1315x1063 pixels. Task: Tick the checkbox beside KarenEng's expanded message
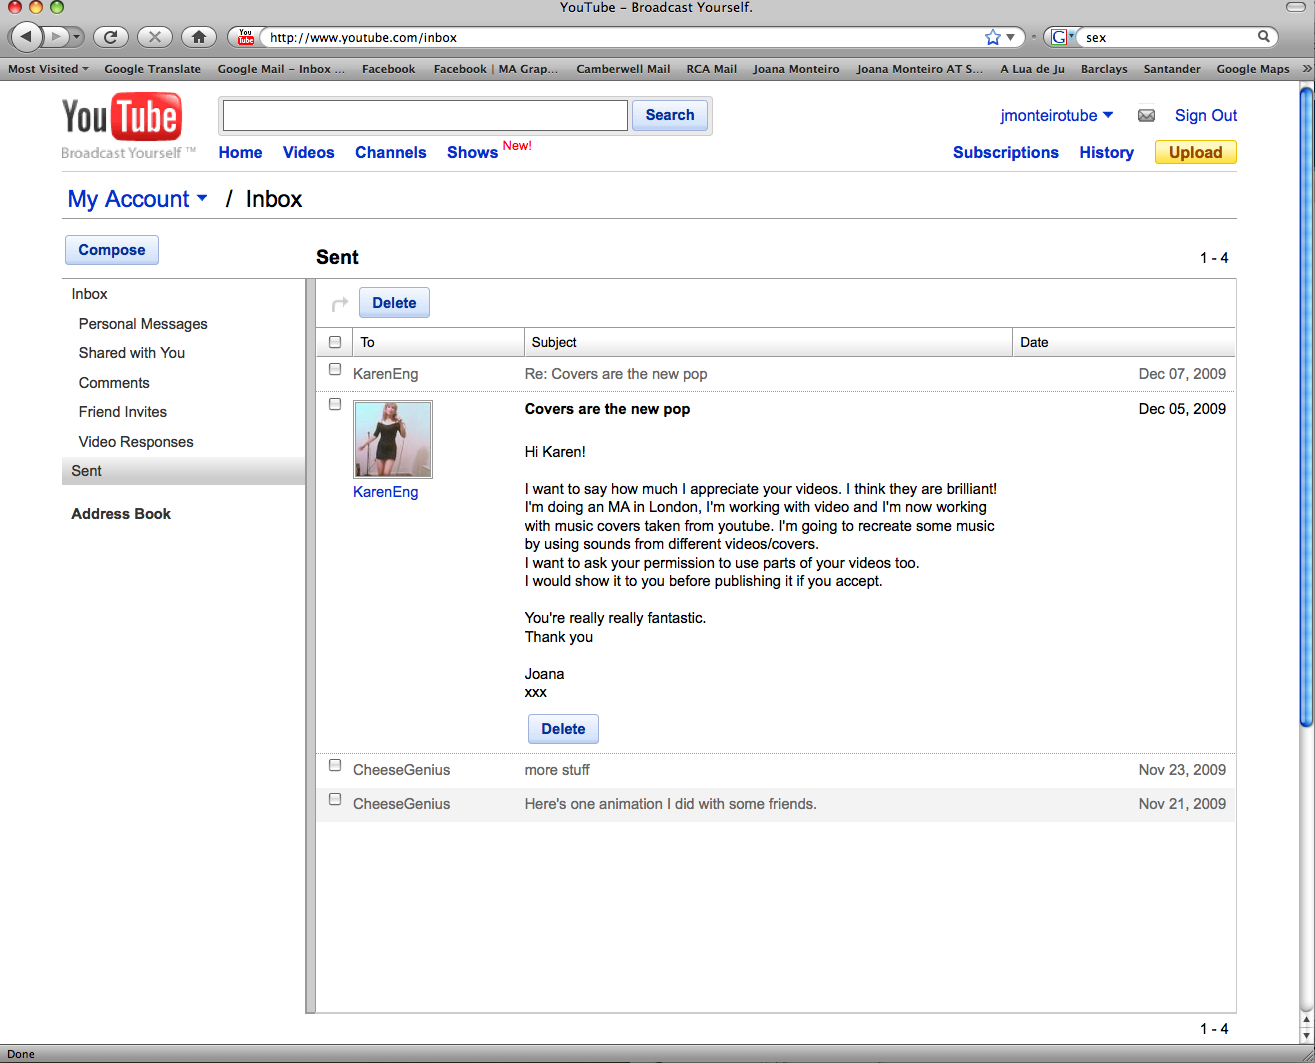(x=335, y=404)
